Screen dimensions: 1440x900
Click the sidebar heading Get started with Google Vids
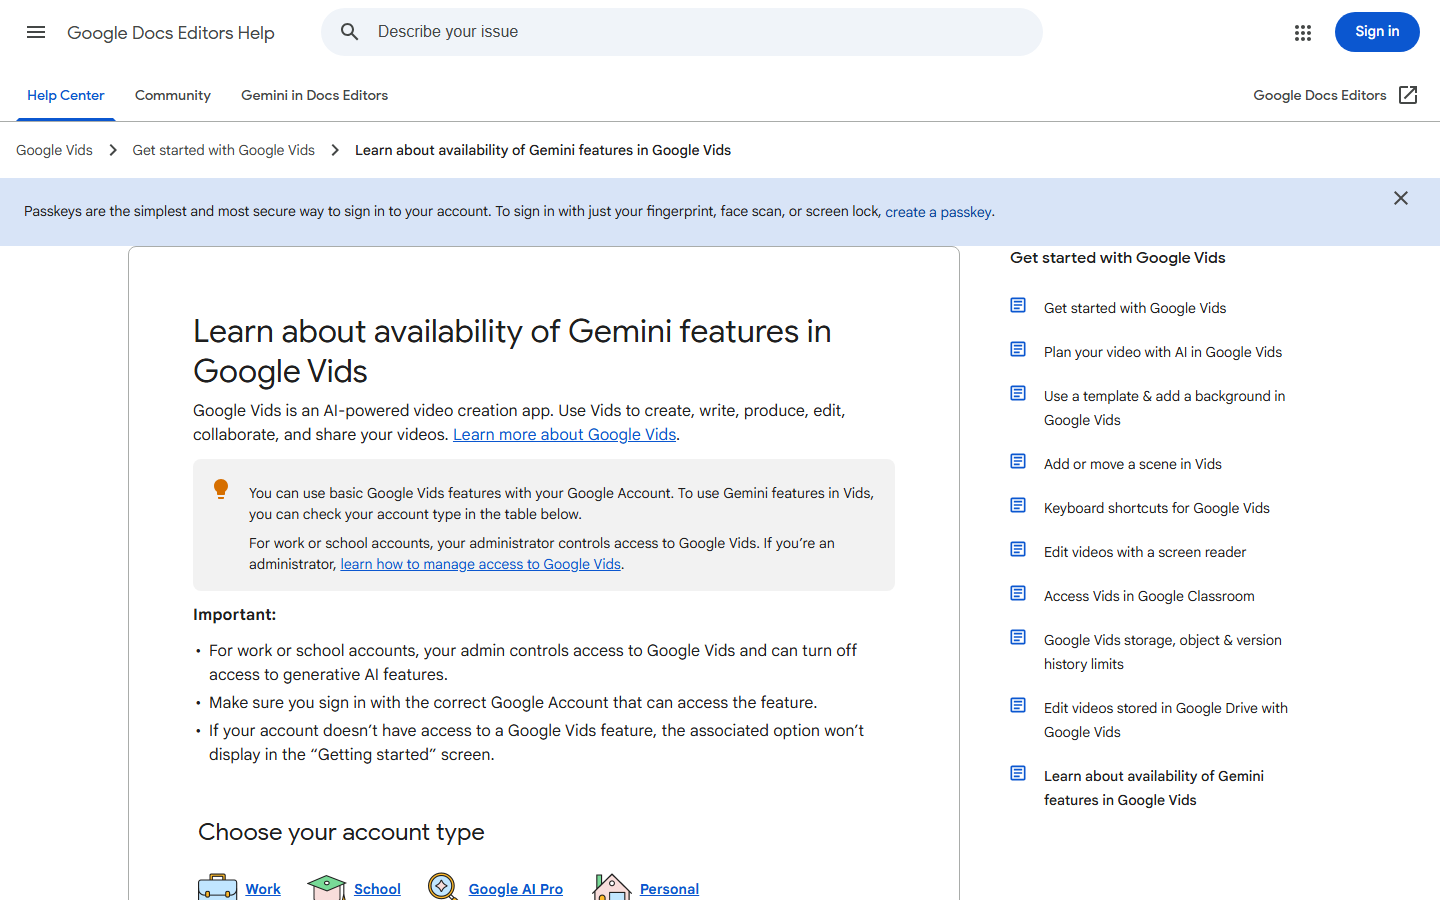click(1118, 258)
